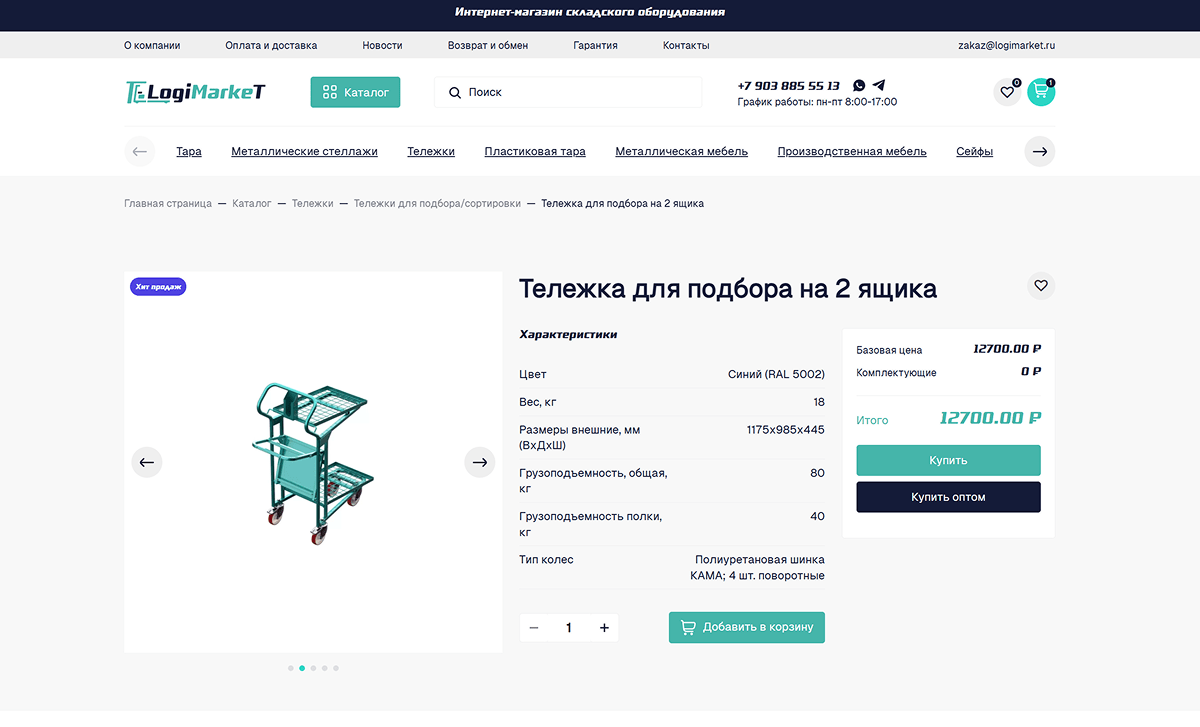Show next product image arrow
The width and height of the screenshot is (1200, 727).
[x=480, y=462]
